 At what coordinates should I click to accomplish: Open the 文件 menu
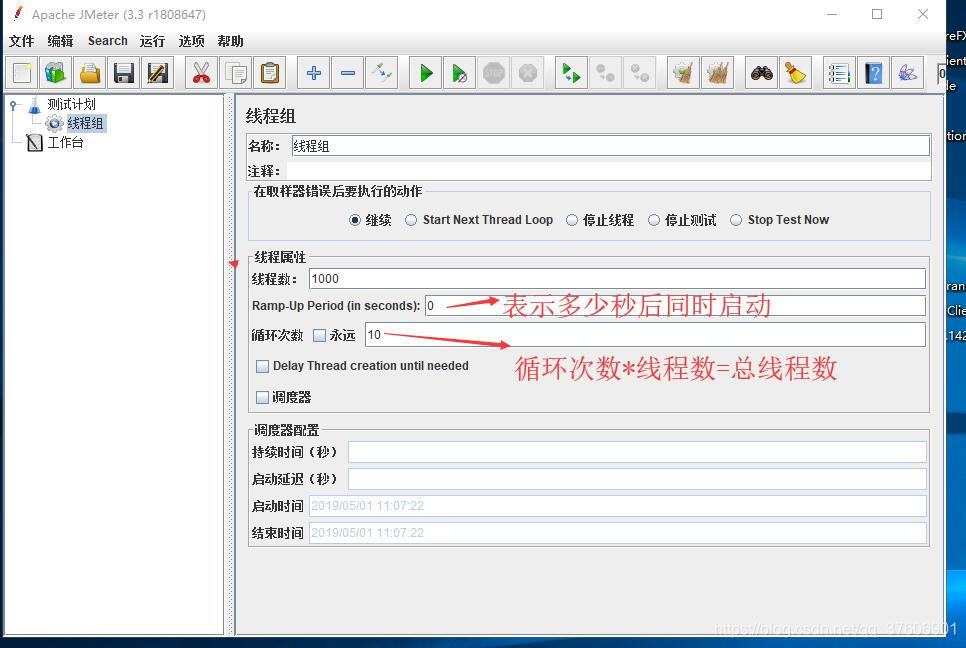click(x=22, y=41)
